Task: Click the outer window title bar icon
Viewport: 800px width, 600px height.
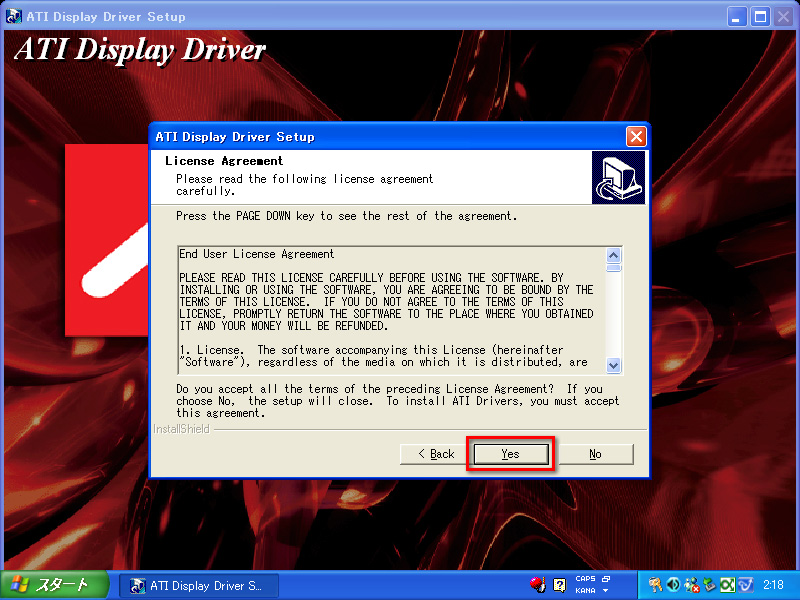Action: point(14,16)
